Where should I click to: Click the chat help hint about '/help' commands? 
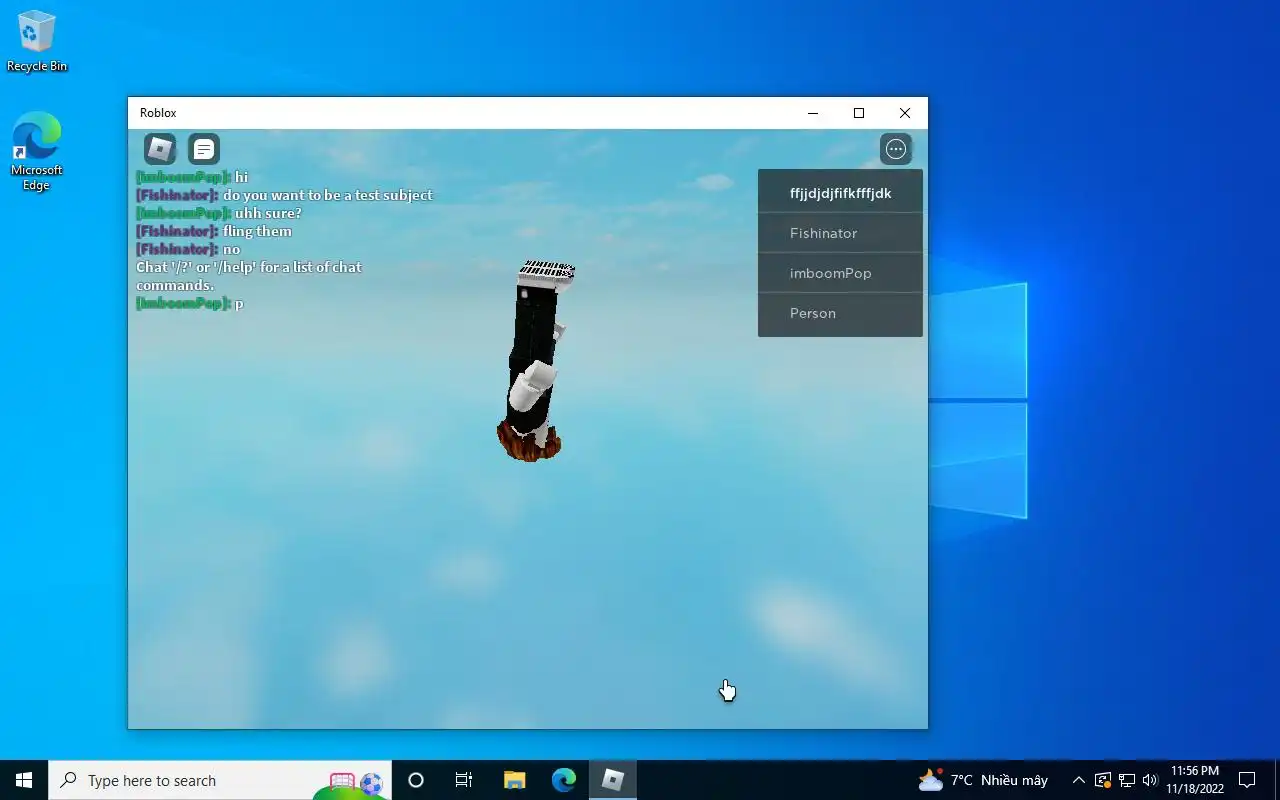(x=249, y=276)
